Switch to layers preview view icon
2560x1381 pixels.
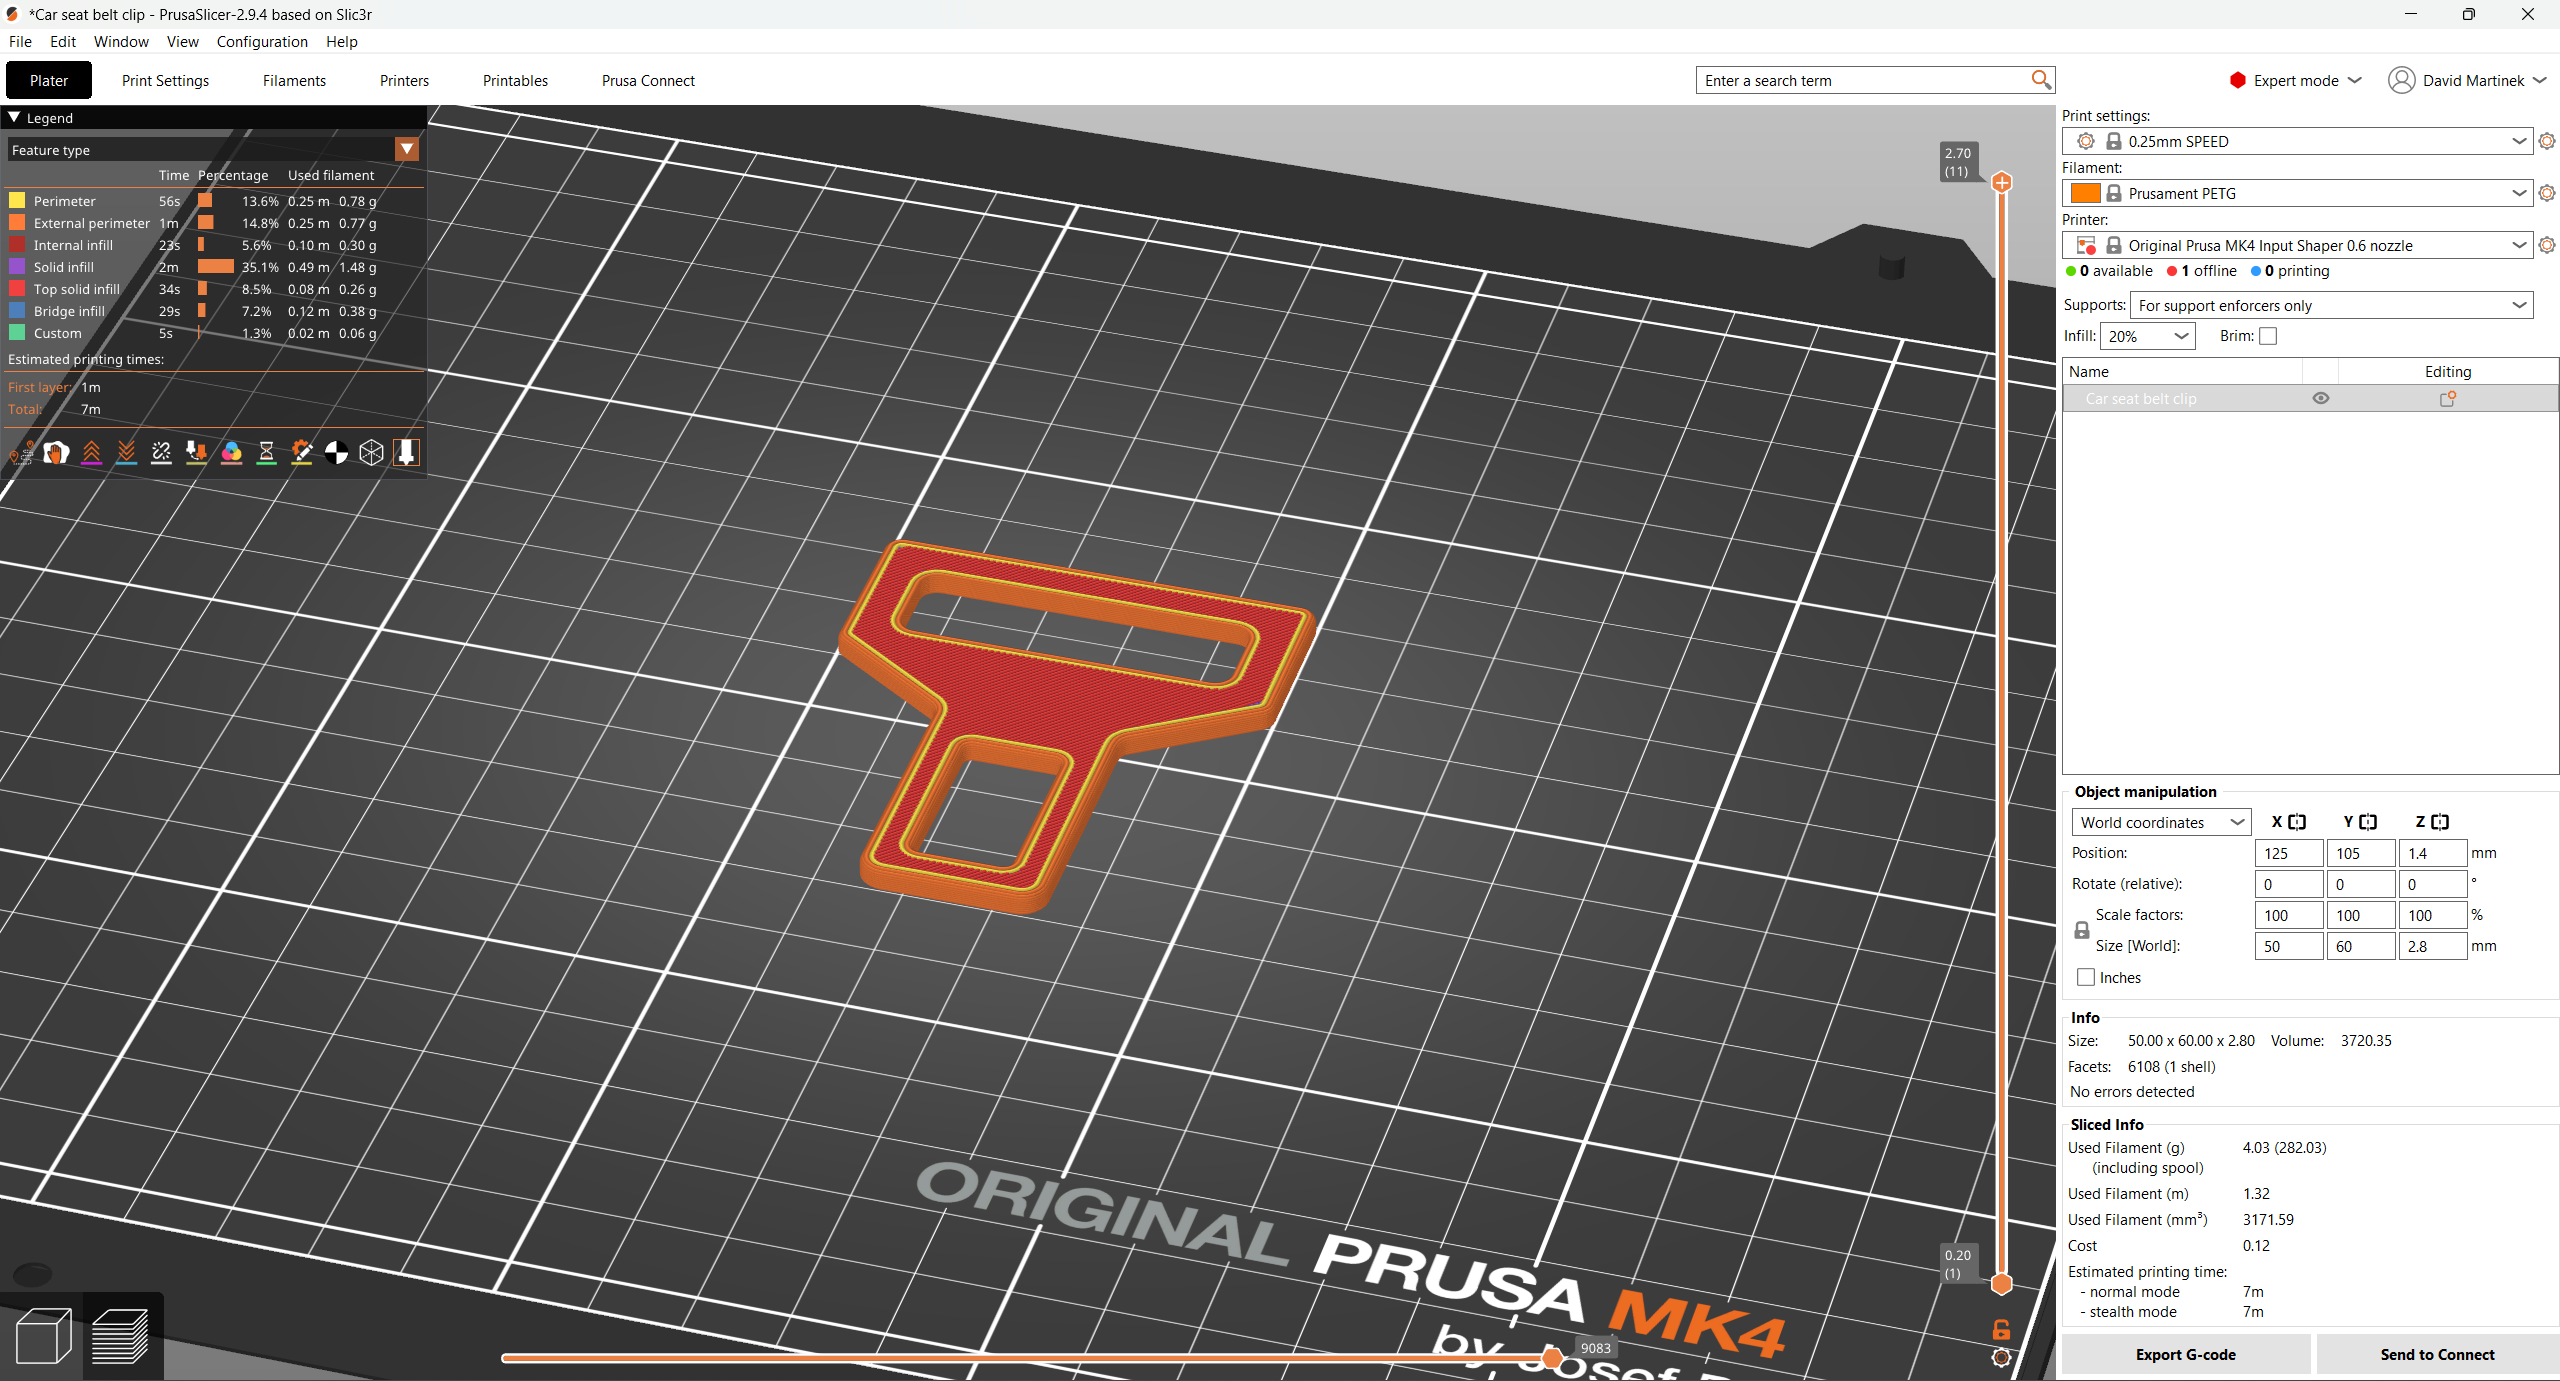tap(121, 1336)
